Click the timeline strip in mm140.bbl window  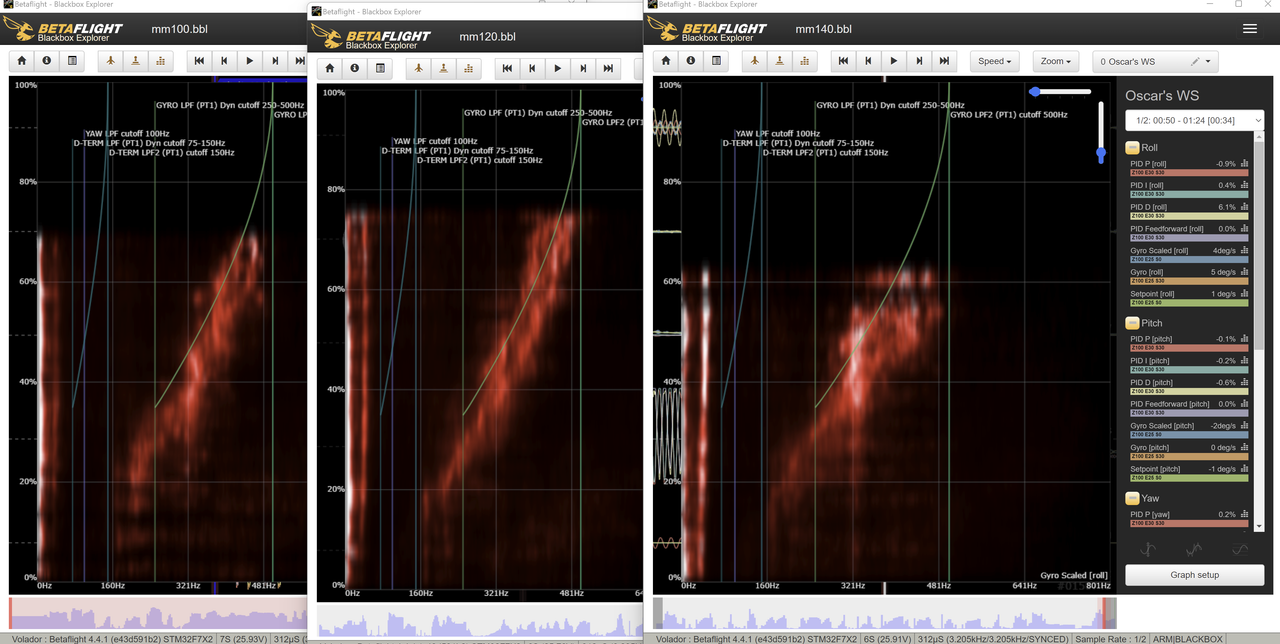884,613
